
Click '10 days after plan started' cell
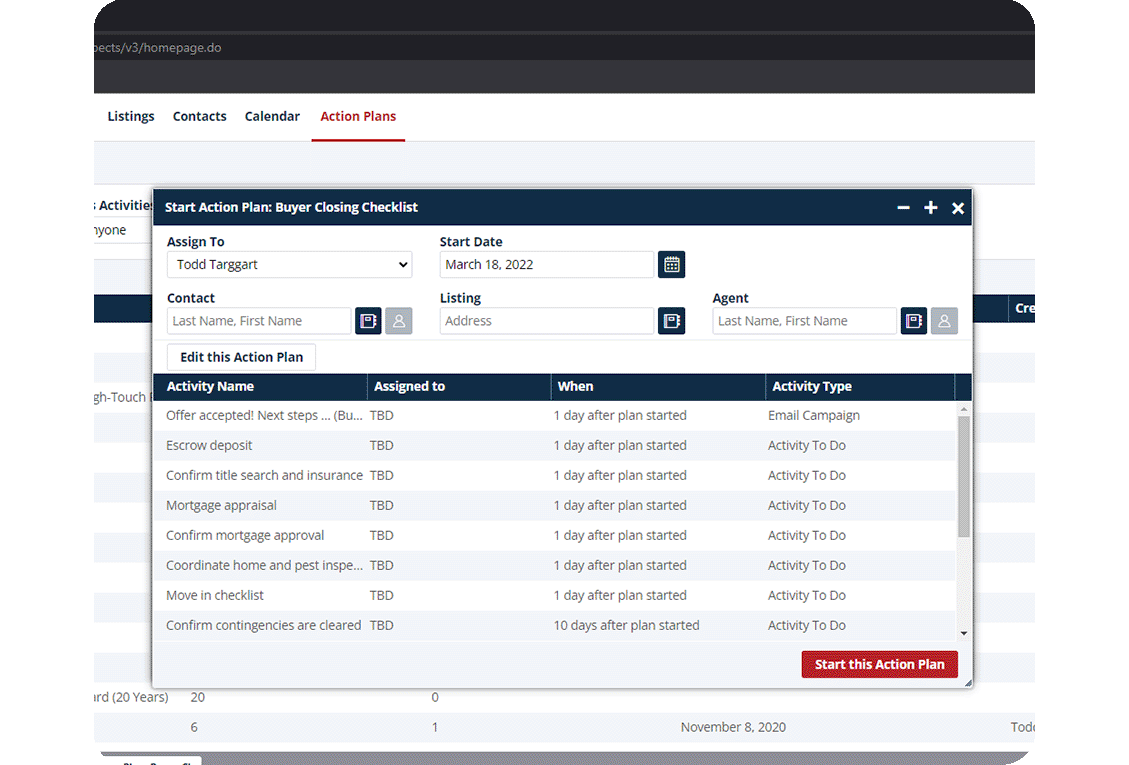(626, 625)
